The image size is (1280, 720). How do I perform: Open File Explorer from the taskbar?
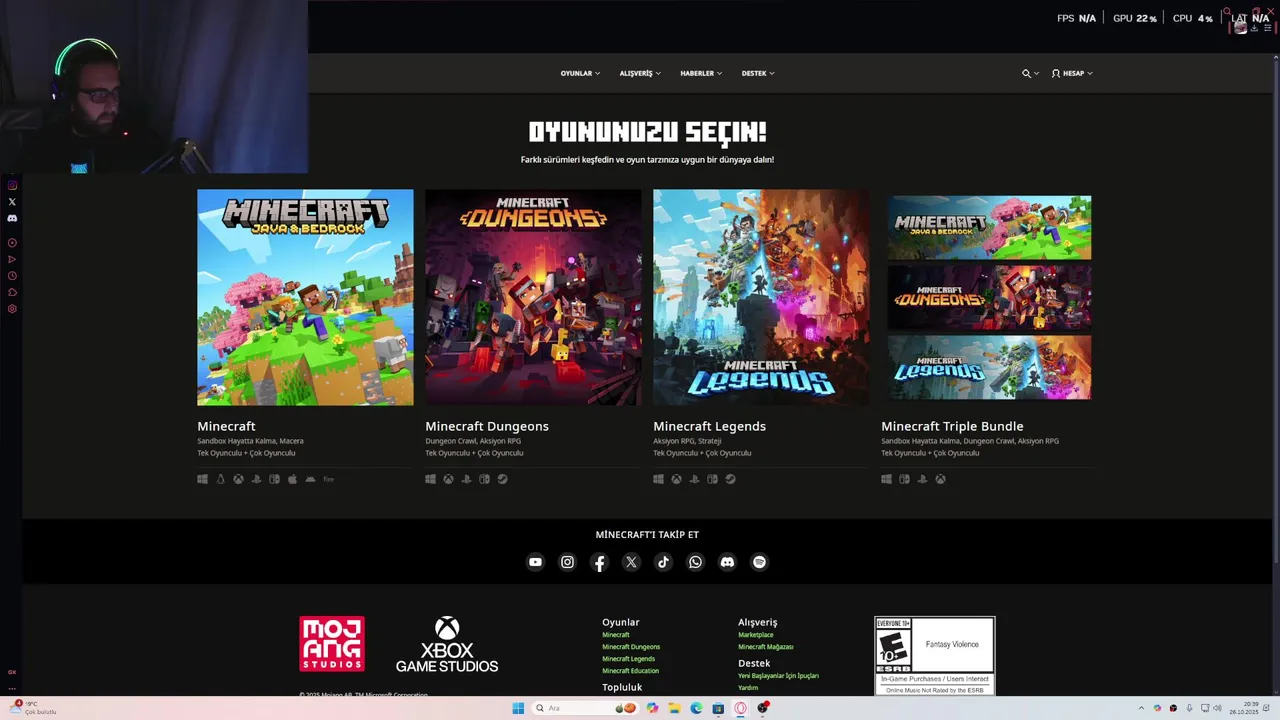674,708
